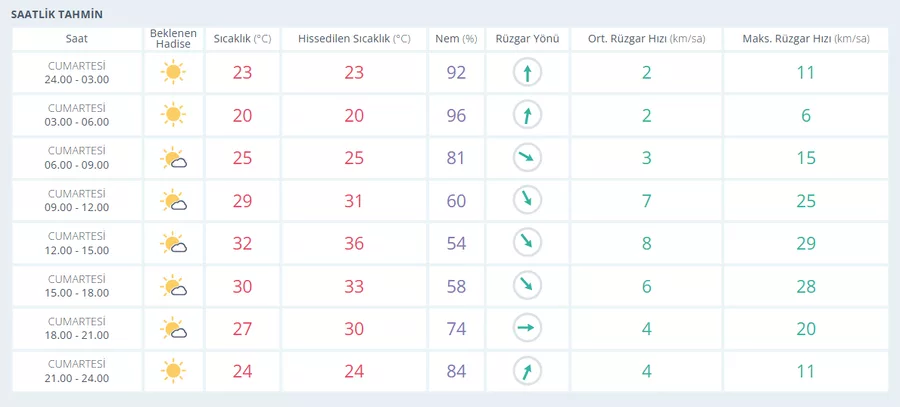Select the Beklenen Hadise column header
900x407 pixels.
[173, 39]
